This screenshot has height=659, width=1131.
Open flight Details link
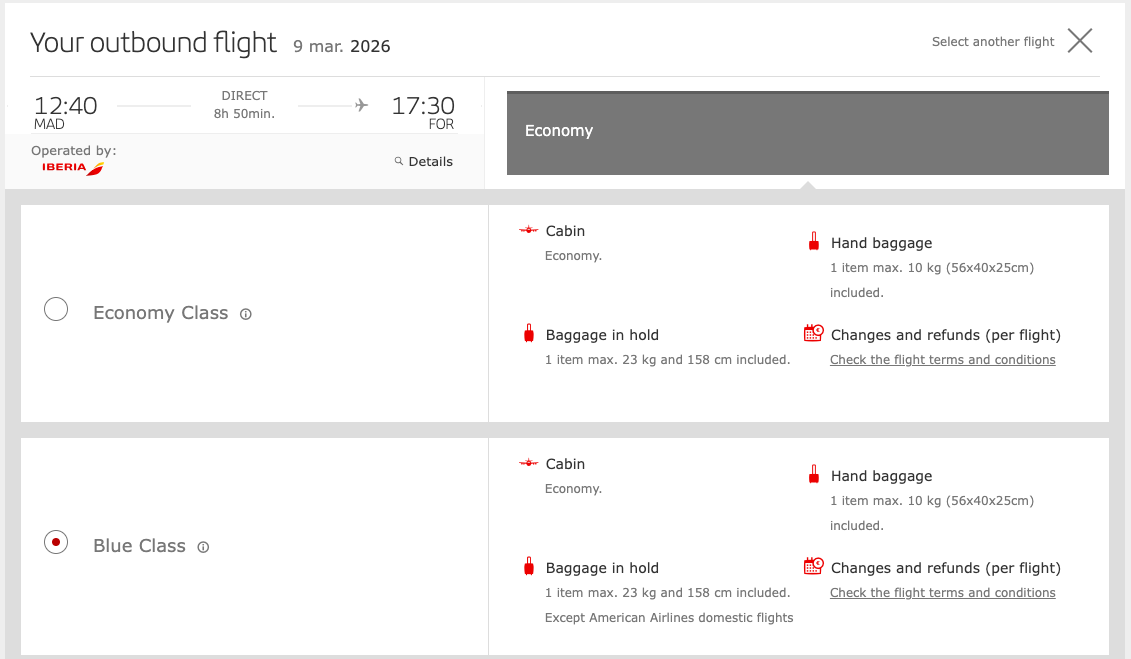(x=431, y=162)
